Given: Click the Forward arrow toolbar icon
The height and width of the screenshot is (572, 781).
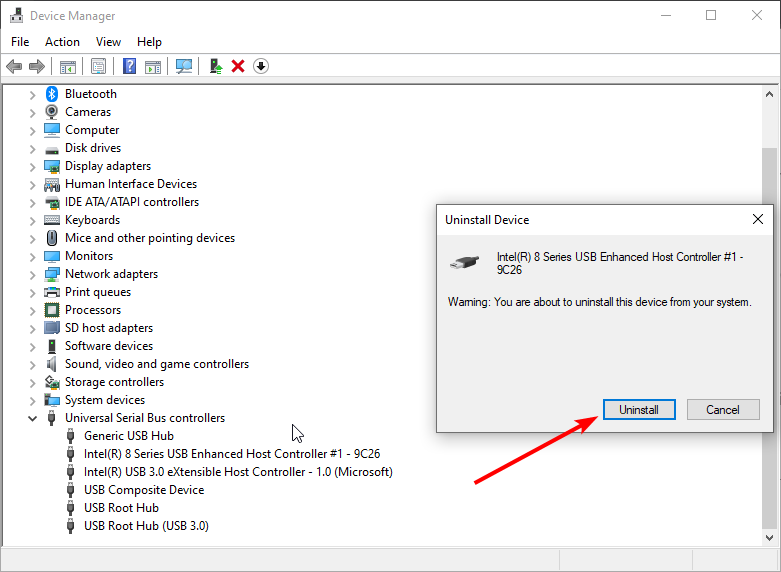Looking at the screenshot, I should [37, 66].
